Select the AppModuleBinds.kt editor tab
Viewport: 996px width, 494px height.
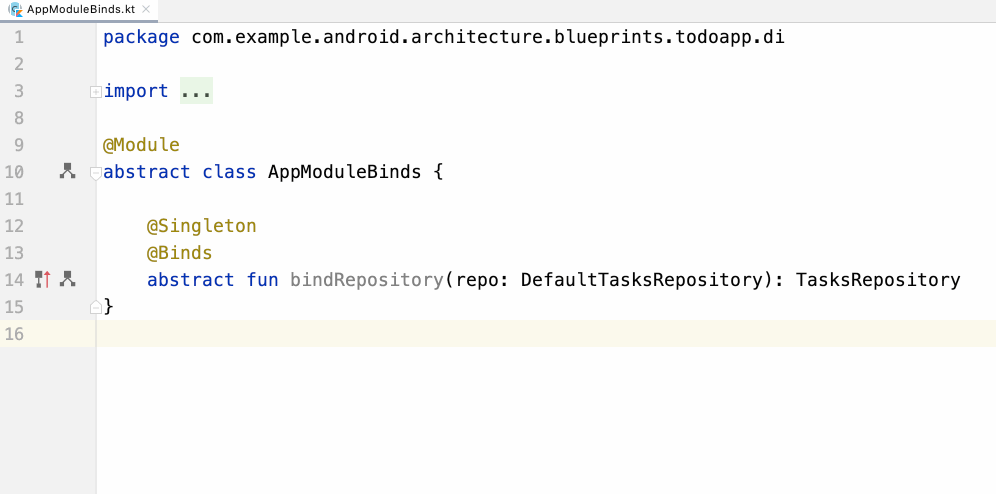tap(80, 9)
